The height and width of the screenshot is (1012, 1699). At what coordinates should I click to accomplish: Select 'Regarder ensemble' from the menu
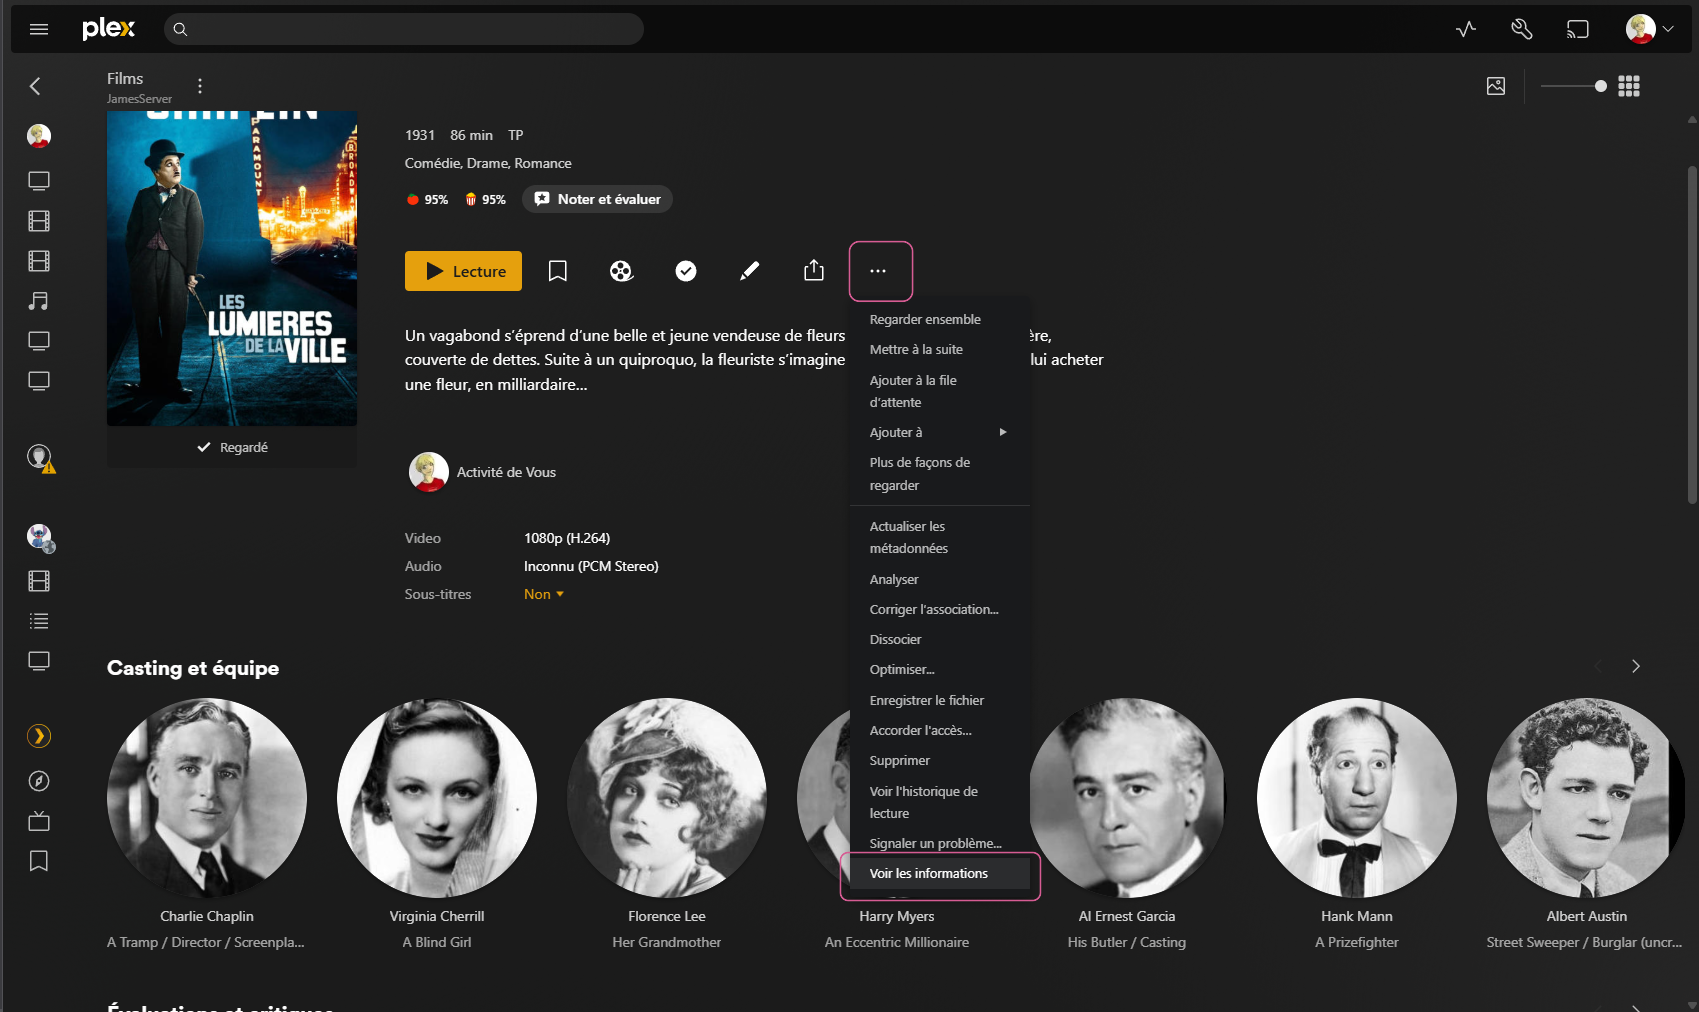pyautogui.click(x=940, y=319)
